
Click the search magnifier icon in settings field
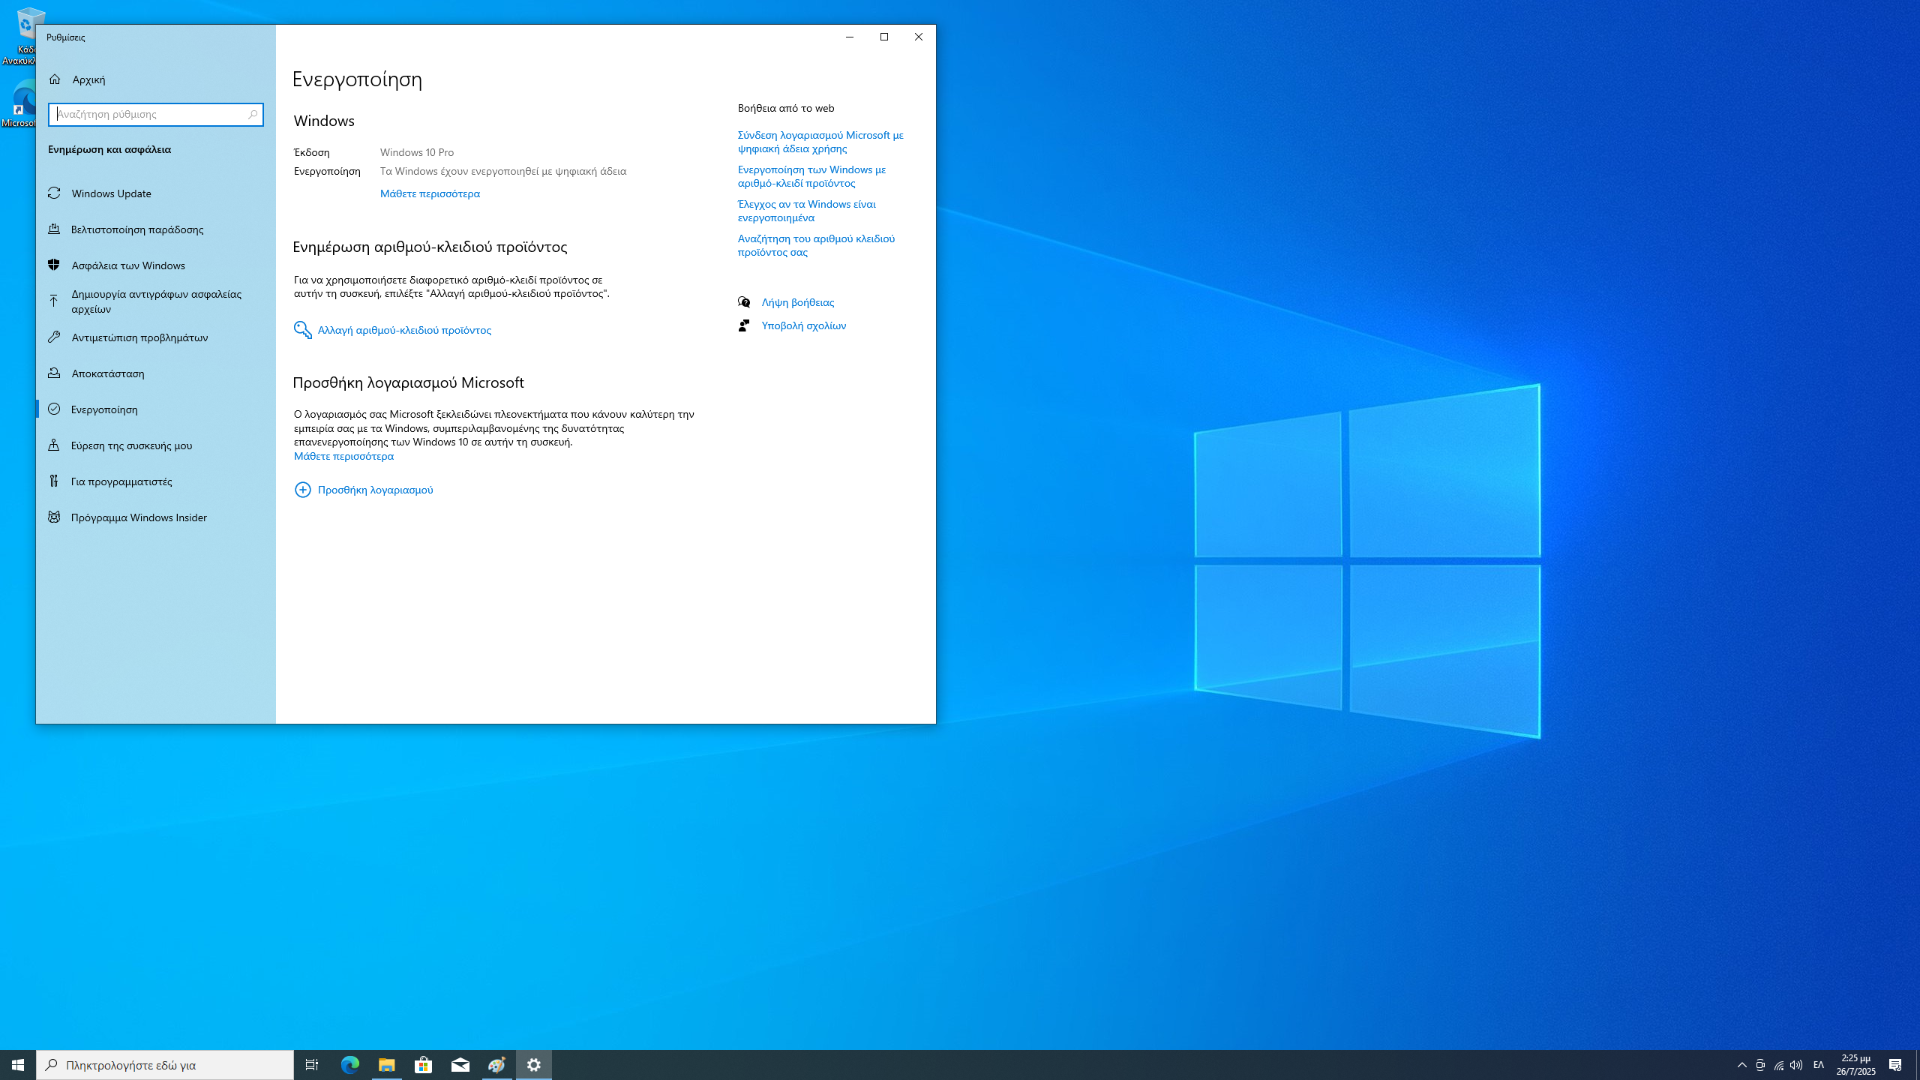pos(252,114)
